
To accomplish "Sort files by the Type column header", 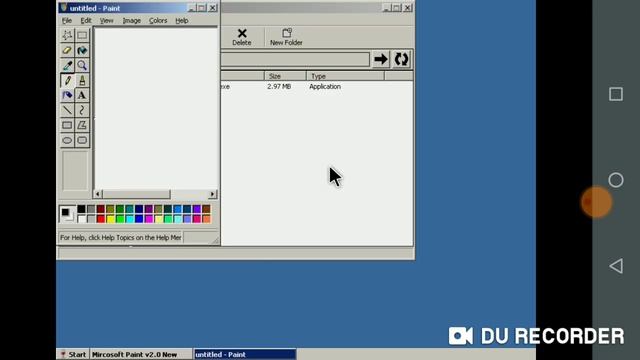I will point(345,76).
